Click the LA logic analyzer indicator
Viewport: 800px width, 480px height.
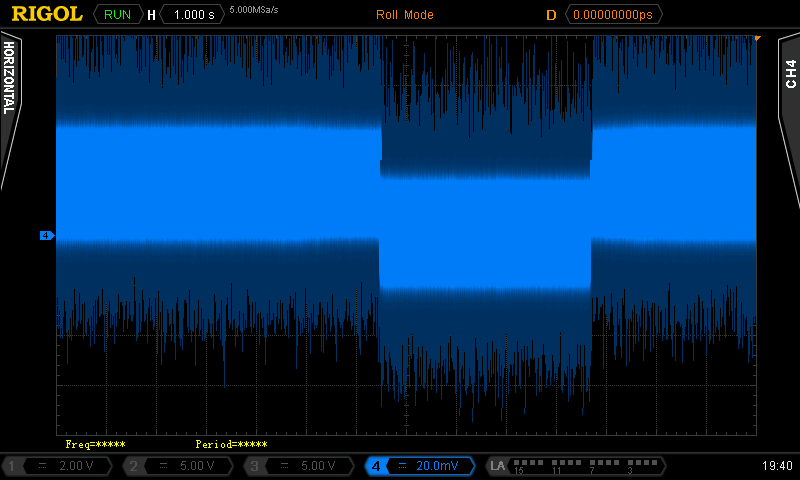pos(576,466)
